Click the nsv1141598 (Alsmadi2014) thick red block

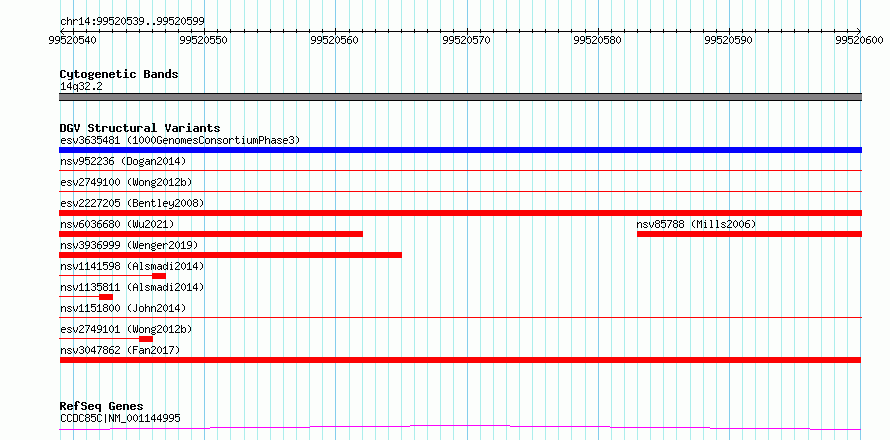(x=159, y=276)
